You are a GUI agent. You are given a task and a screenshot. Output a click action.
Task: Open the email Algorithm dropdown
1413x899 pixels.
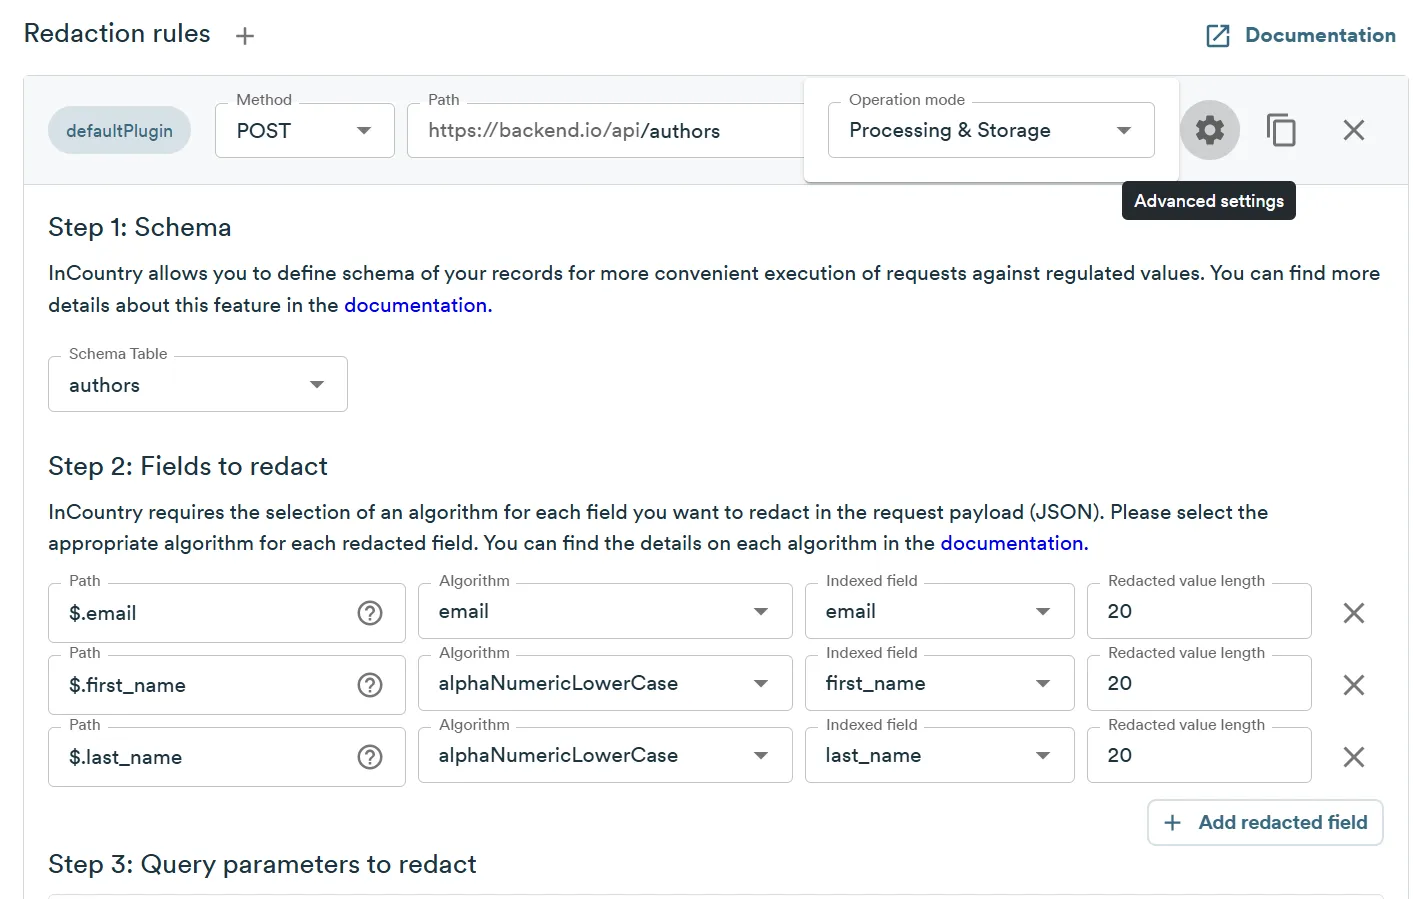[x=605, y=611]
